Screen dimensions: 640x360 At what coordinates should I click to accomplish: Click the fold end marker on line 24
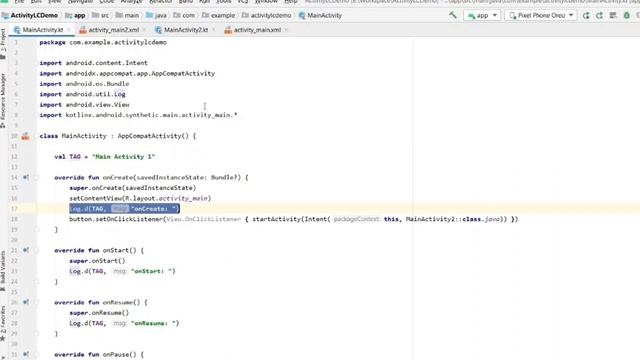pyautogui.click(x=36, y=282)
